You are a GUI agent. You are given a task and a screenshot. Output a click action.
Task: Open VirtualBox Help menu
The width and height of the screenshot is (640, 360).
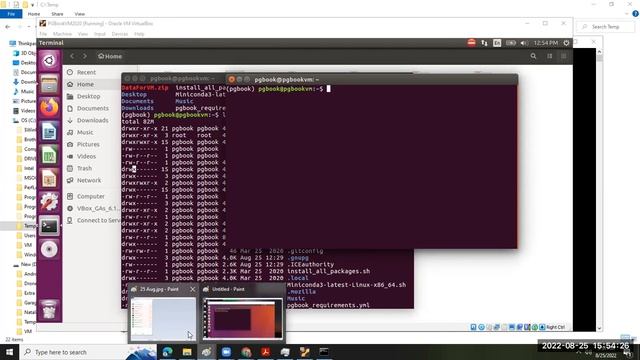click(x=139, y=34)
